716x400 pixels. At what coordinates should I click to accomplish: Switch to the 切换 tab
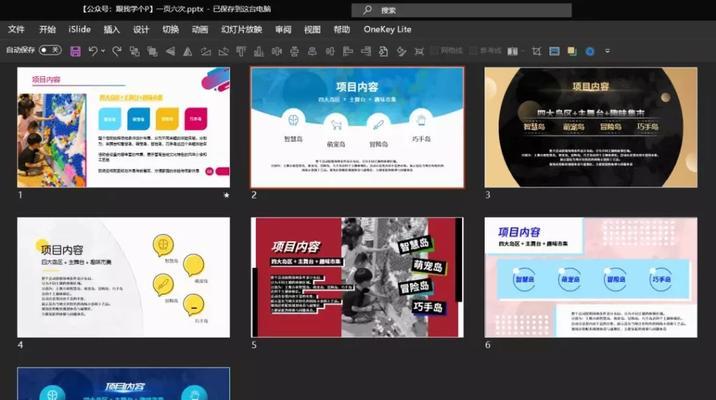coord(170,29)
